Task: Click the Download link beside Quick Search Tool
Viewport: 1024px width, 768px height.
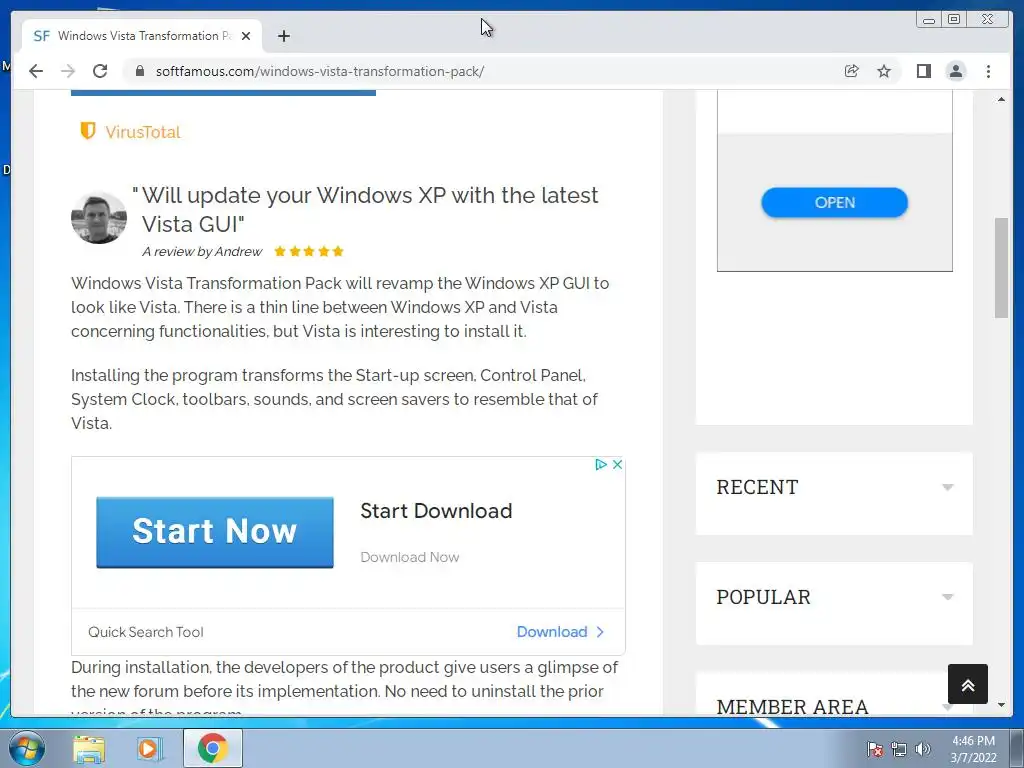Action: pos(560,632)
